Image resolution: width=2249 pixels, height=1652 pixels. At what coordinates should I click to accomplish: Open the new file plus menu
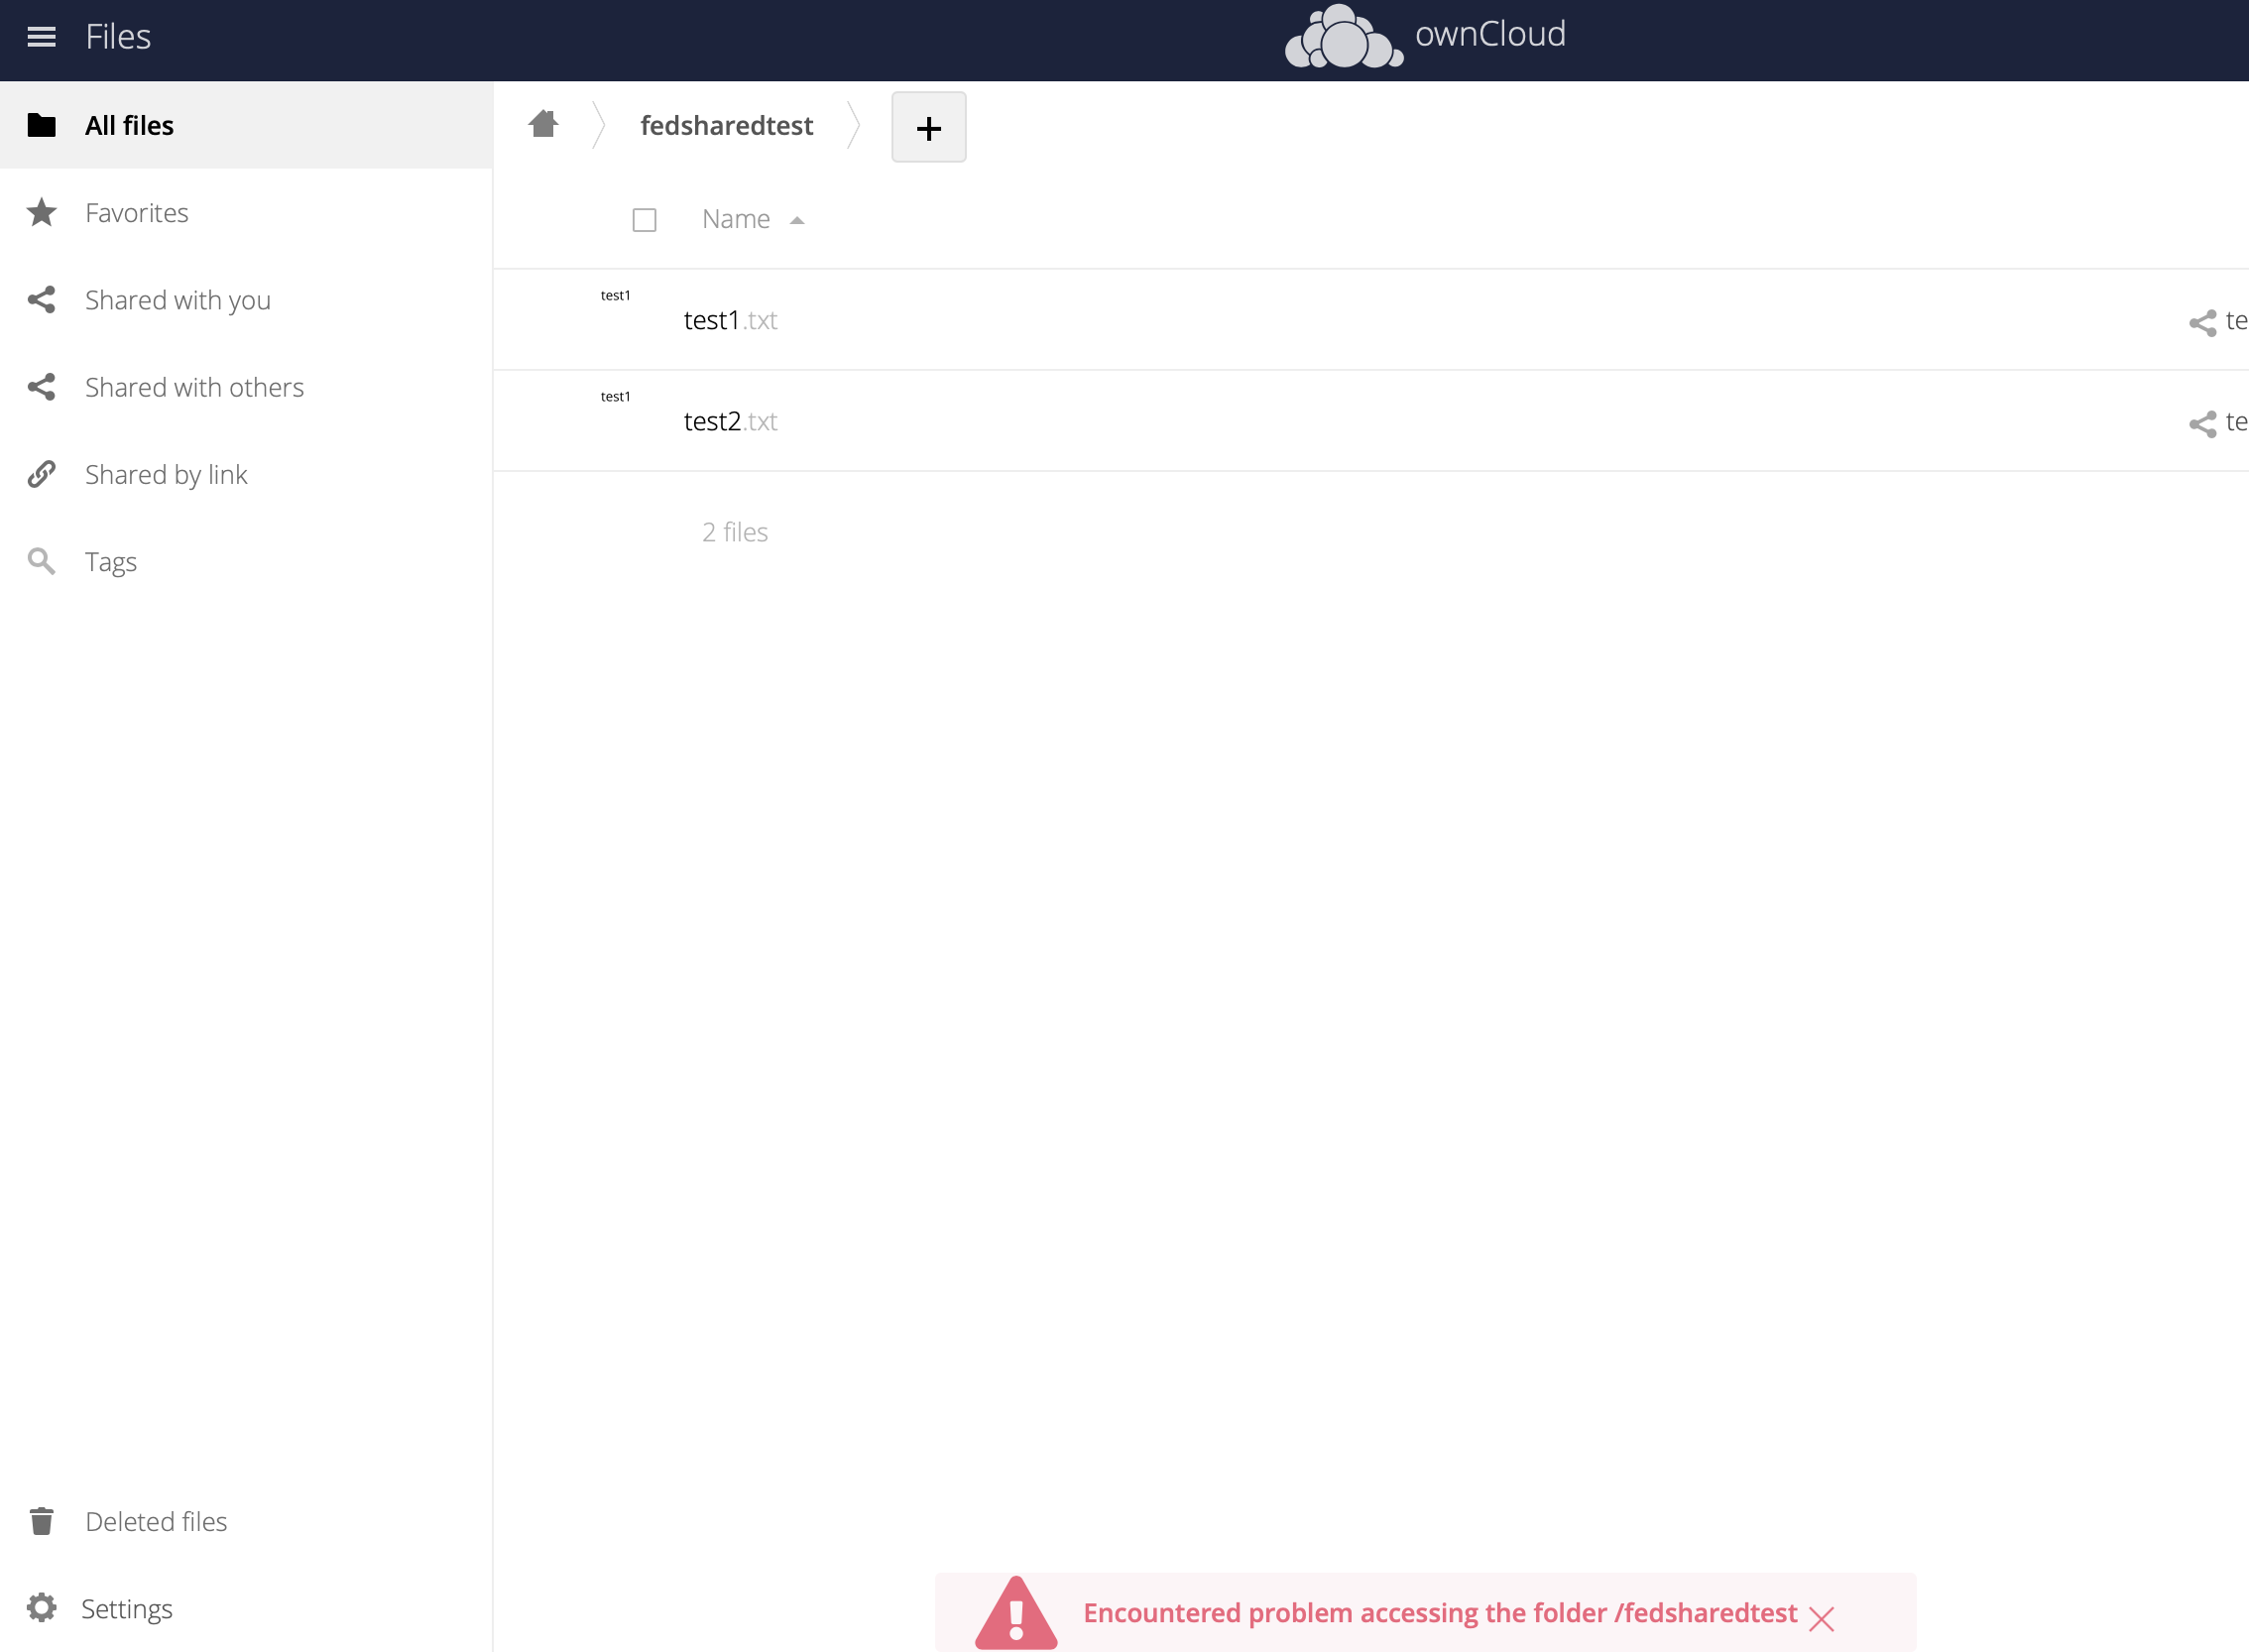pos(928,127)
